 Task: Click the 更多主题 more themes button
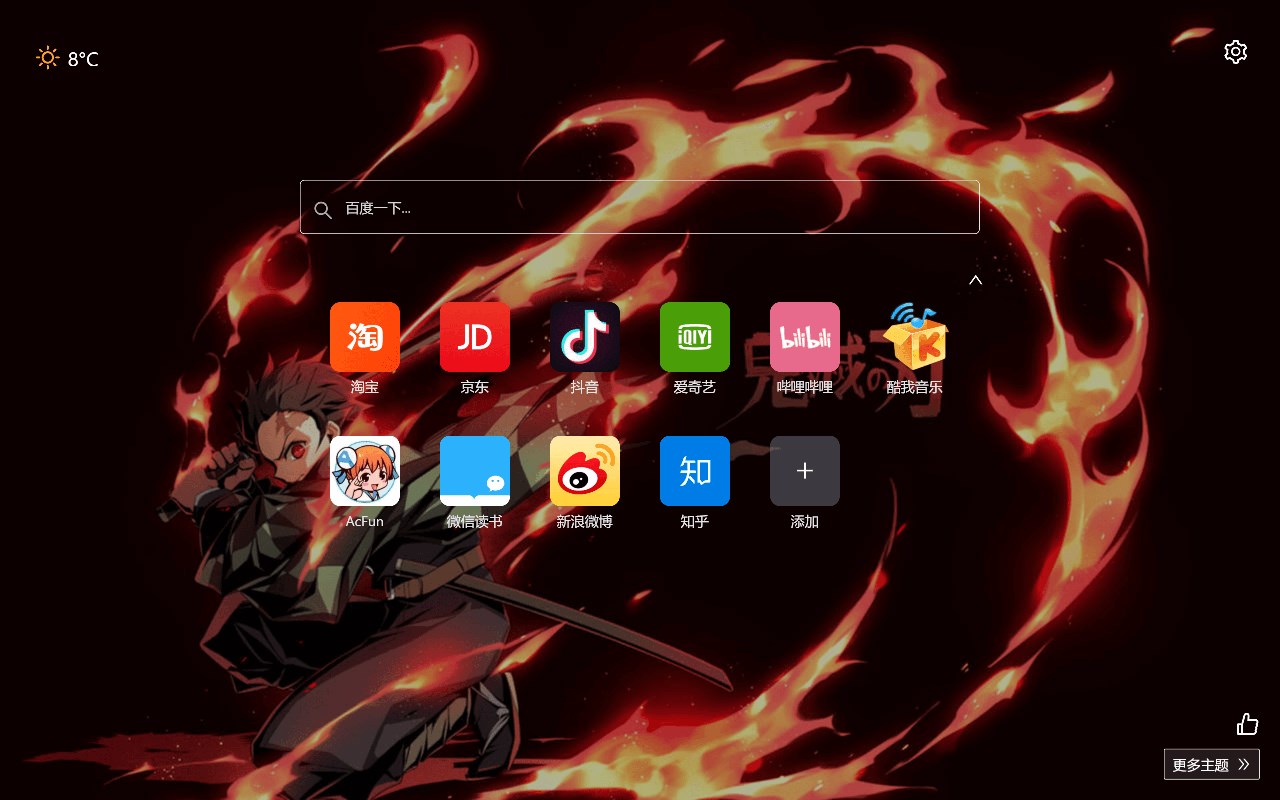(x=1212, y=764)
